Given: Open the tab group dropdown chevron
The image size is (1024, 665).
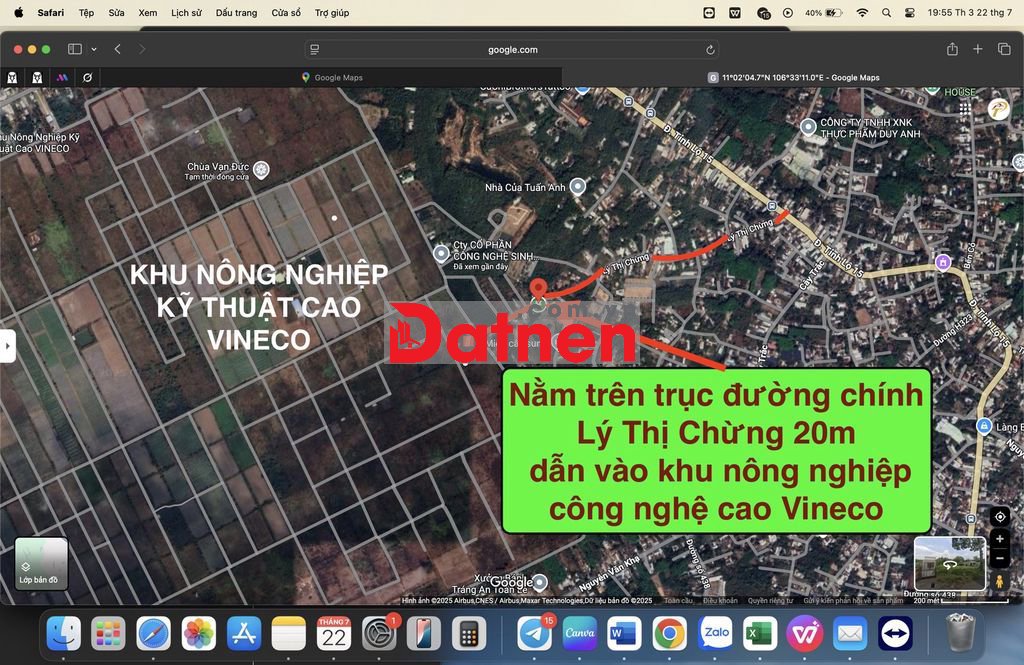Looking at the screenshot, I should 94,49.
